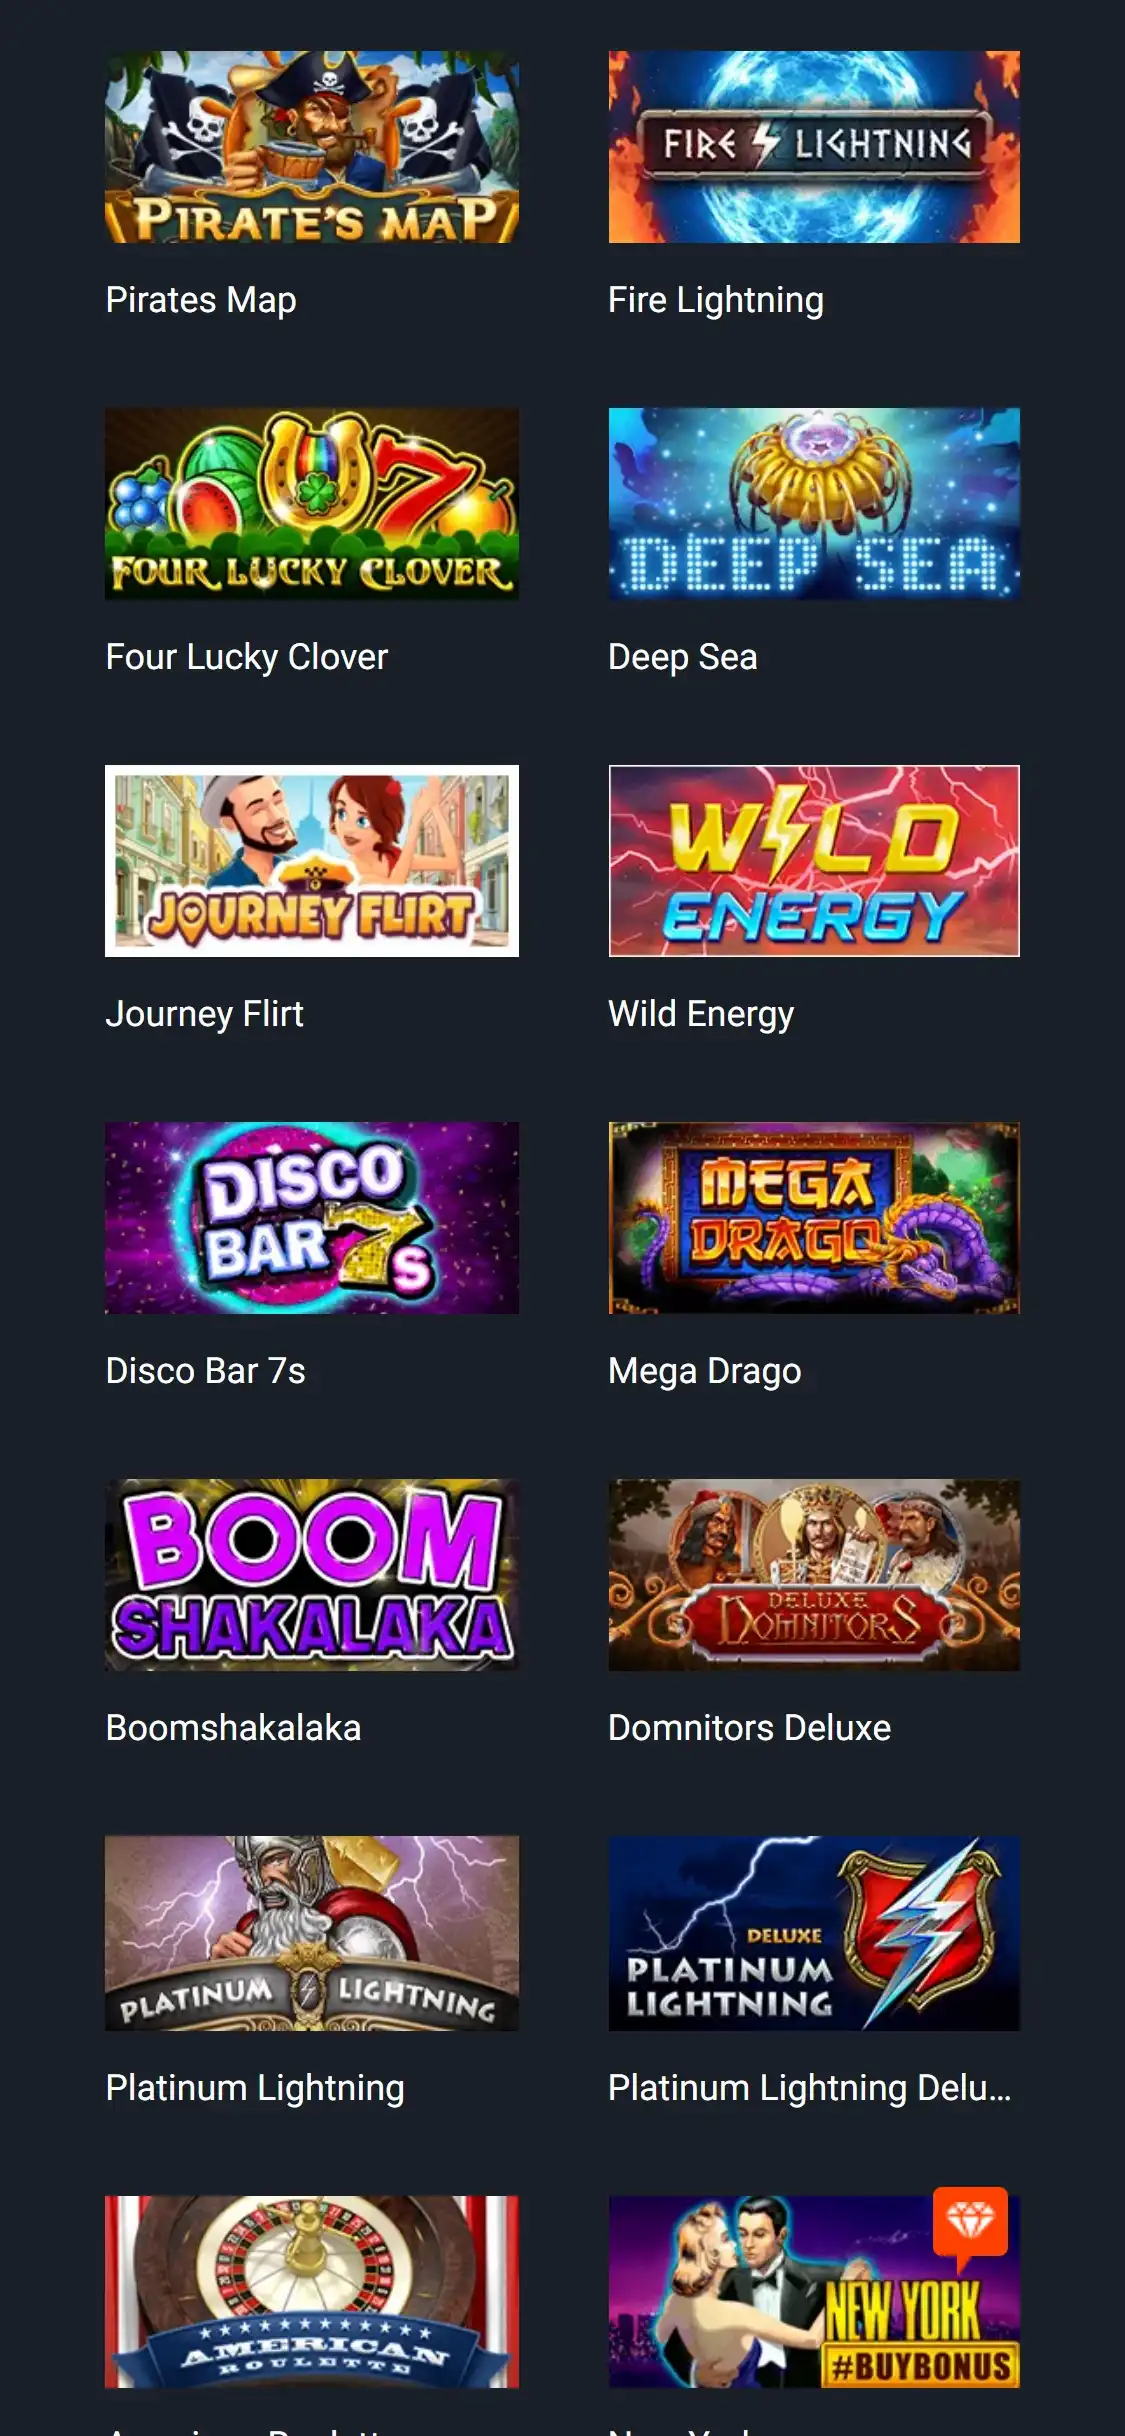
Task: Select the Mega Drago game image
Action: 814,1218
